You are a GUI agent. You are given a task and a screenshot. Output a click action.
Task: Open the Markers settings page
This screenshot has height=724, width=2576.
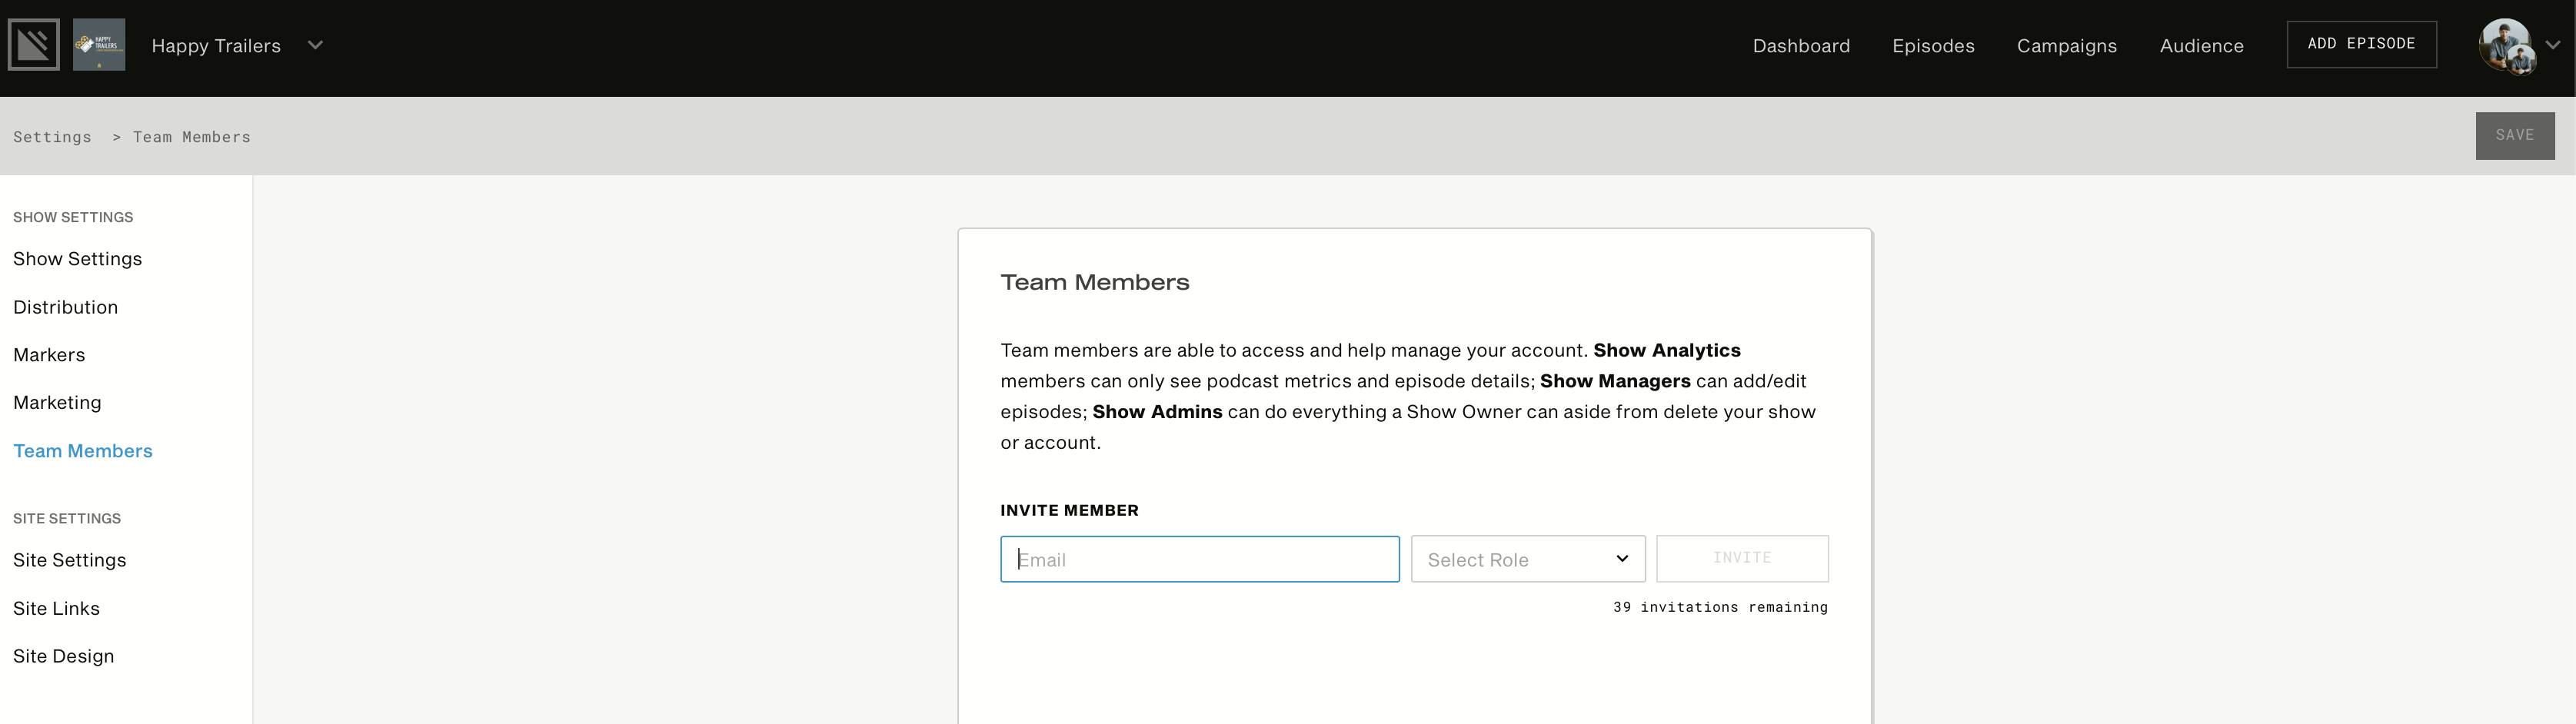(49, 355)
